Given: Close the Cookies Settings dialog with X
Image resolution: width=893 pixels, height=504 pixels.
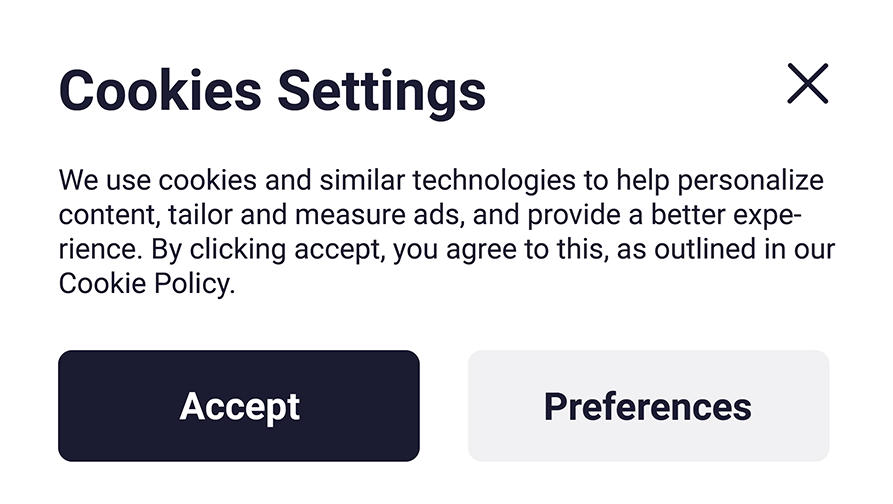Looking at the screenshot, I should 807,84.
